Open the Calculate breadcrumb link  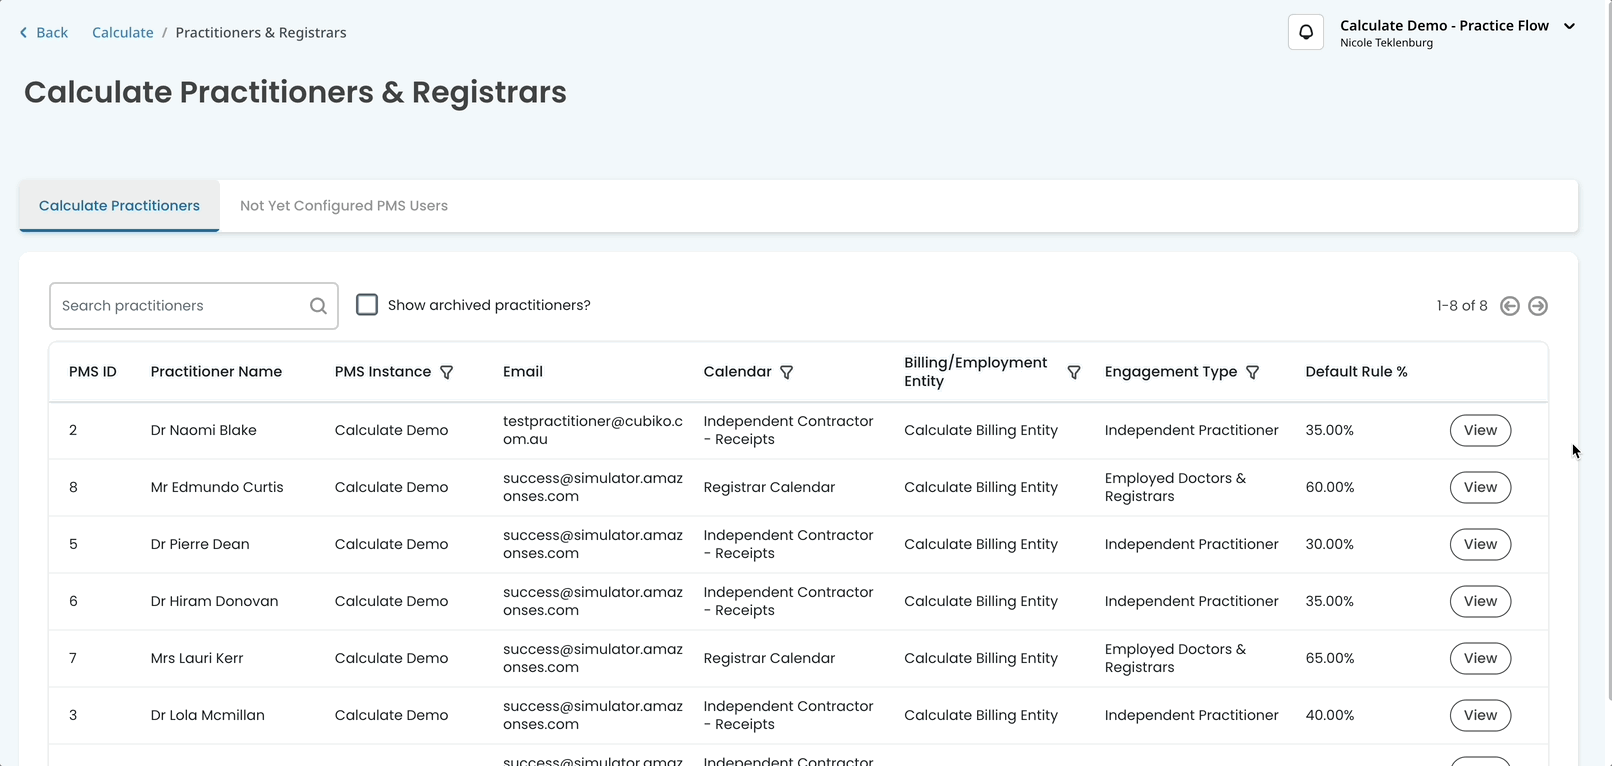pos(123,33)
